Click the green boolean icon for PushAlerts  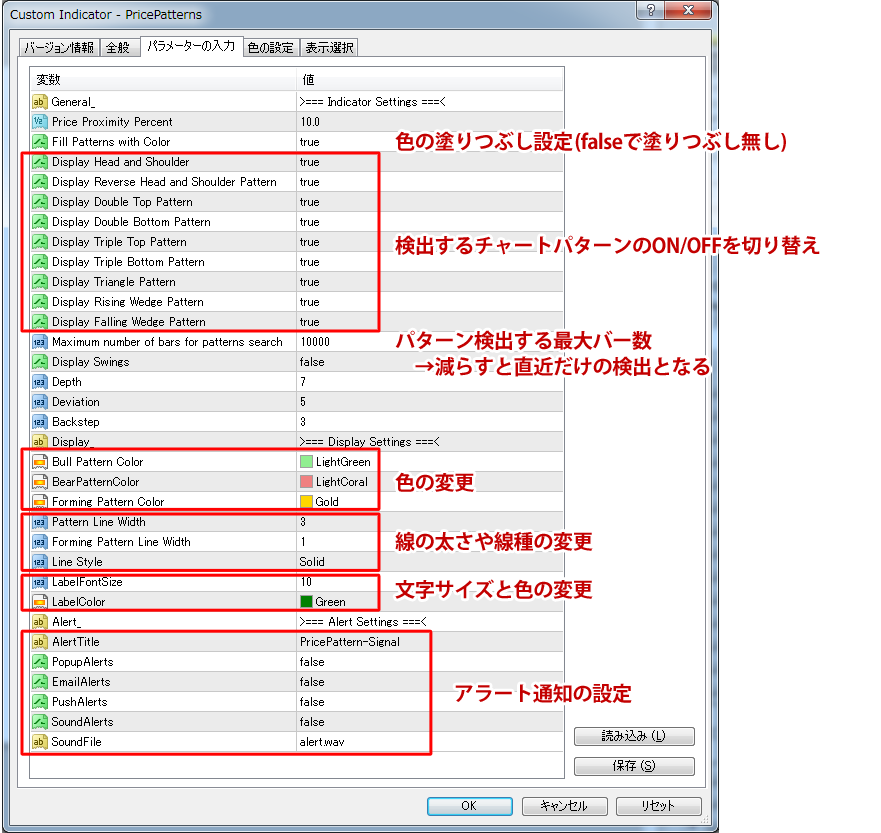[41, 701]
